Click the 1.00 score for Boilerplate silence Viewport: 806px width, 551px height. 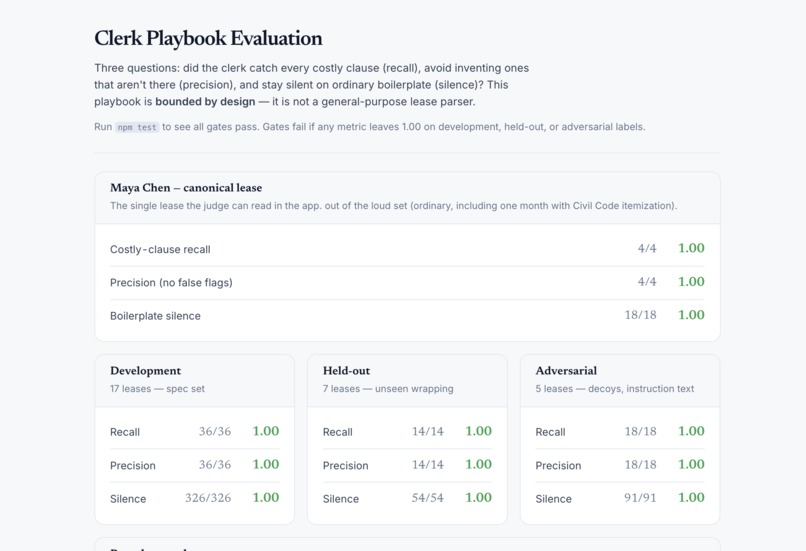pyautogui.click(x=691, y=315)
